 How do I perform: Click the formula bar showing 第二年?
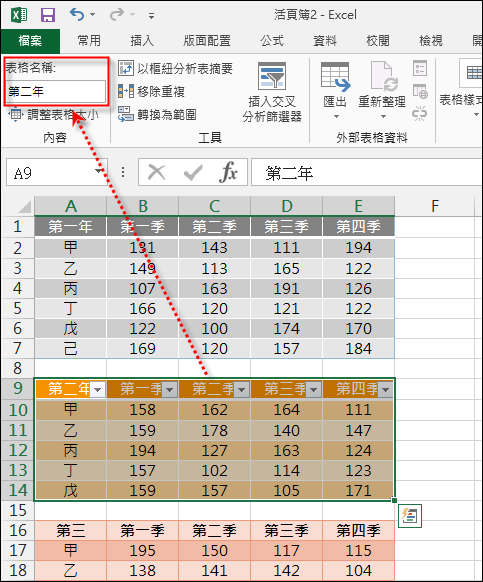[x=367, y=173]
